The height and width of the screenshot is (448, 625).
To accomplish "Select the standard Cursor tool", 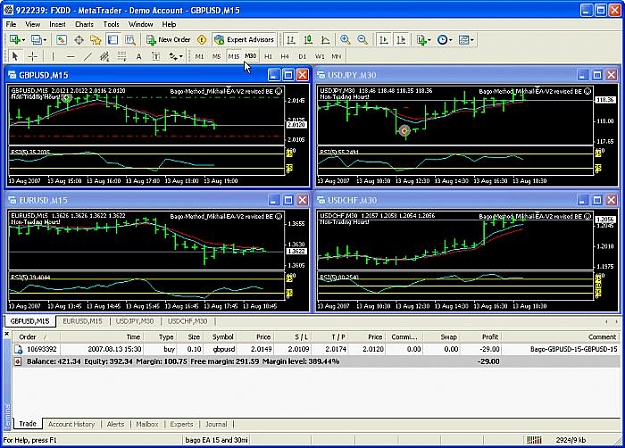I will pyautogui.click(x=15, y=57).
